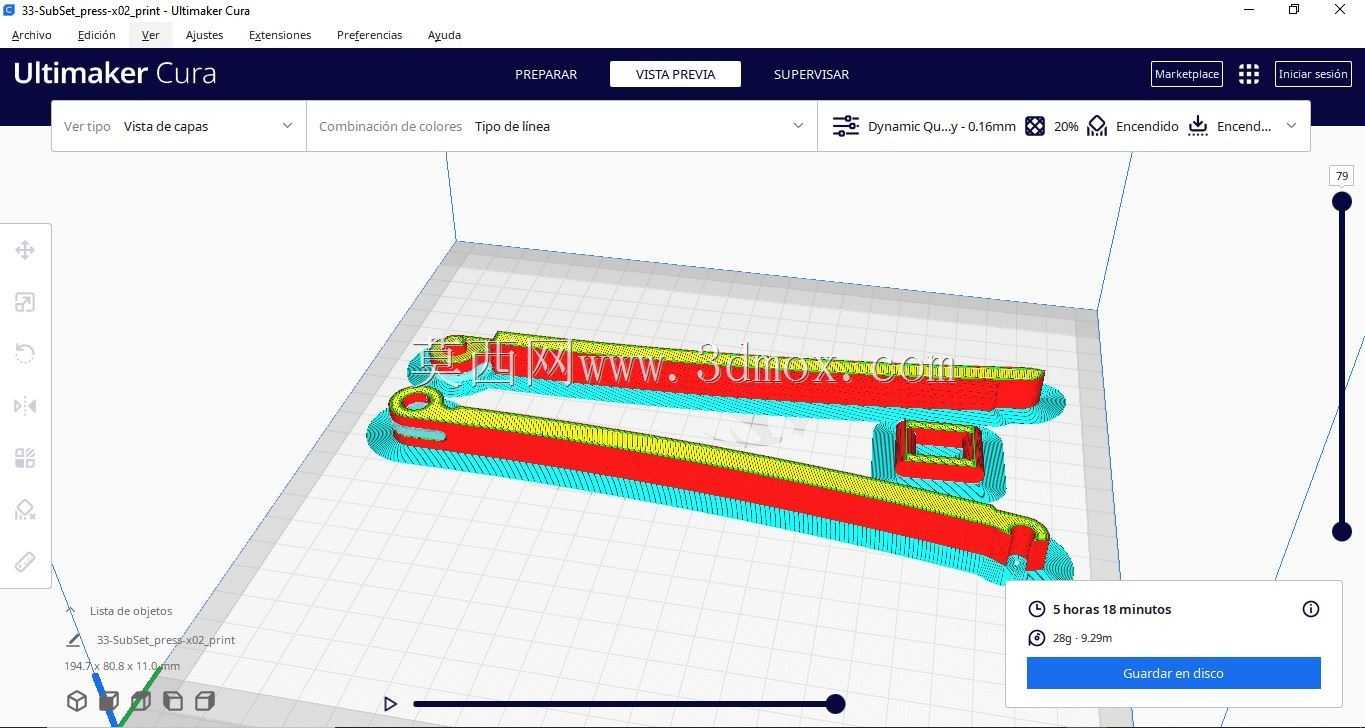Open the Ayuda menu
The height and width of the screenshot is (728, 1365).
click(444, 35)
